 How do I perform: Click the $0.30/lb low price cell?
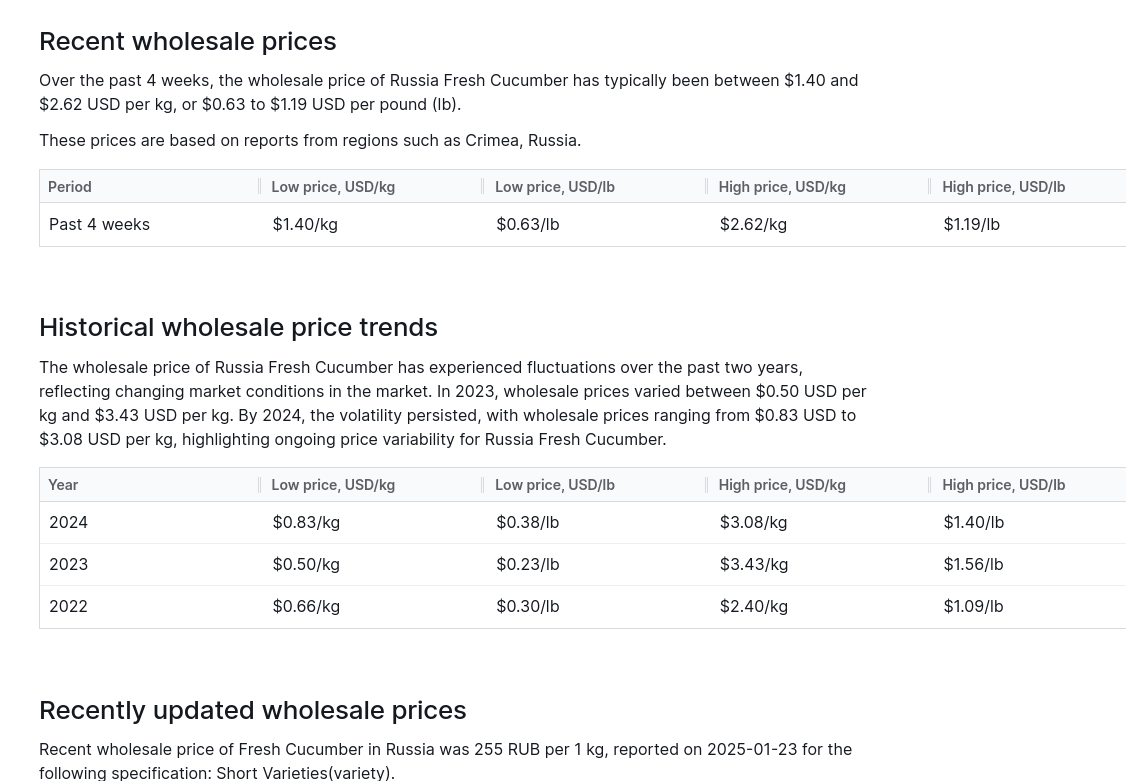pos(527,606)
